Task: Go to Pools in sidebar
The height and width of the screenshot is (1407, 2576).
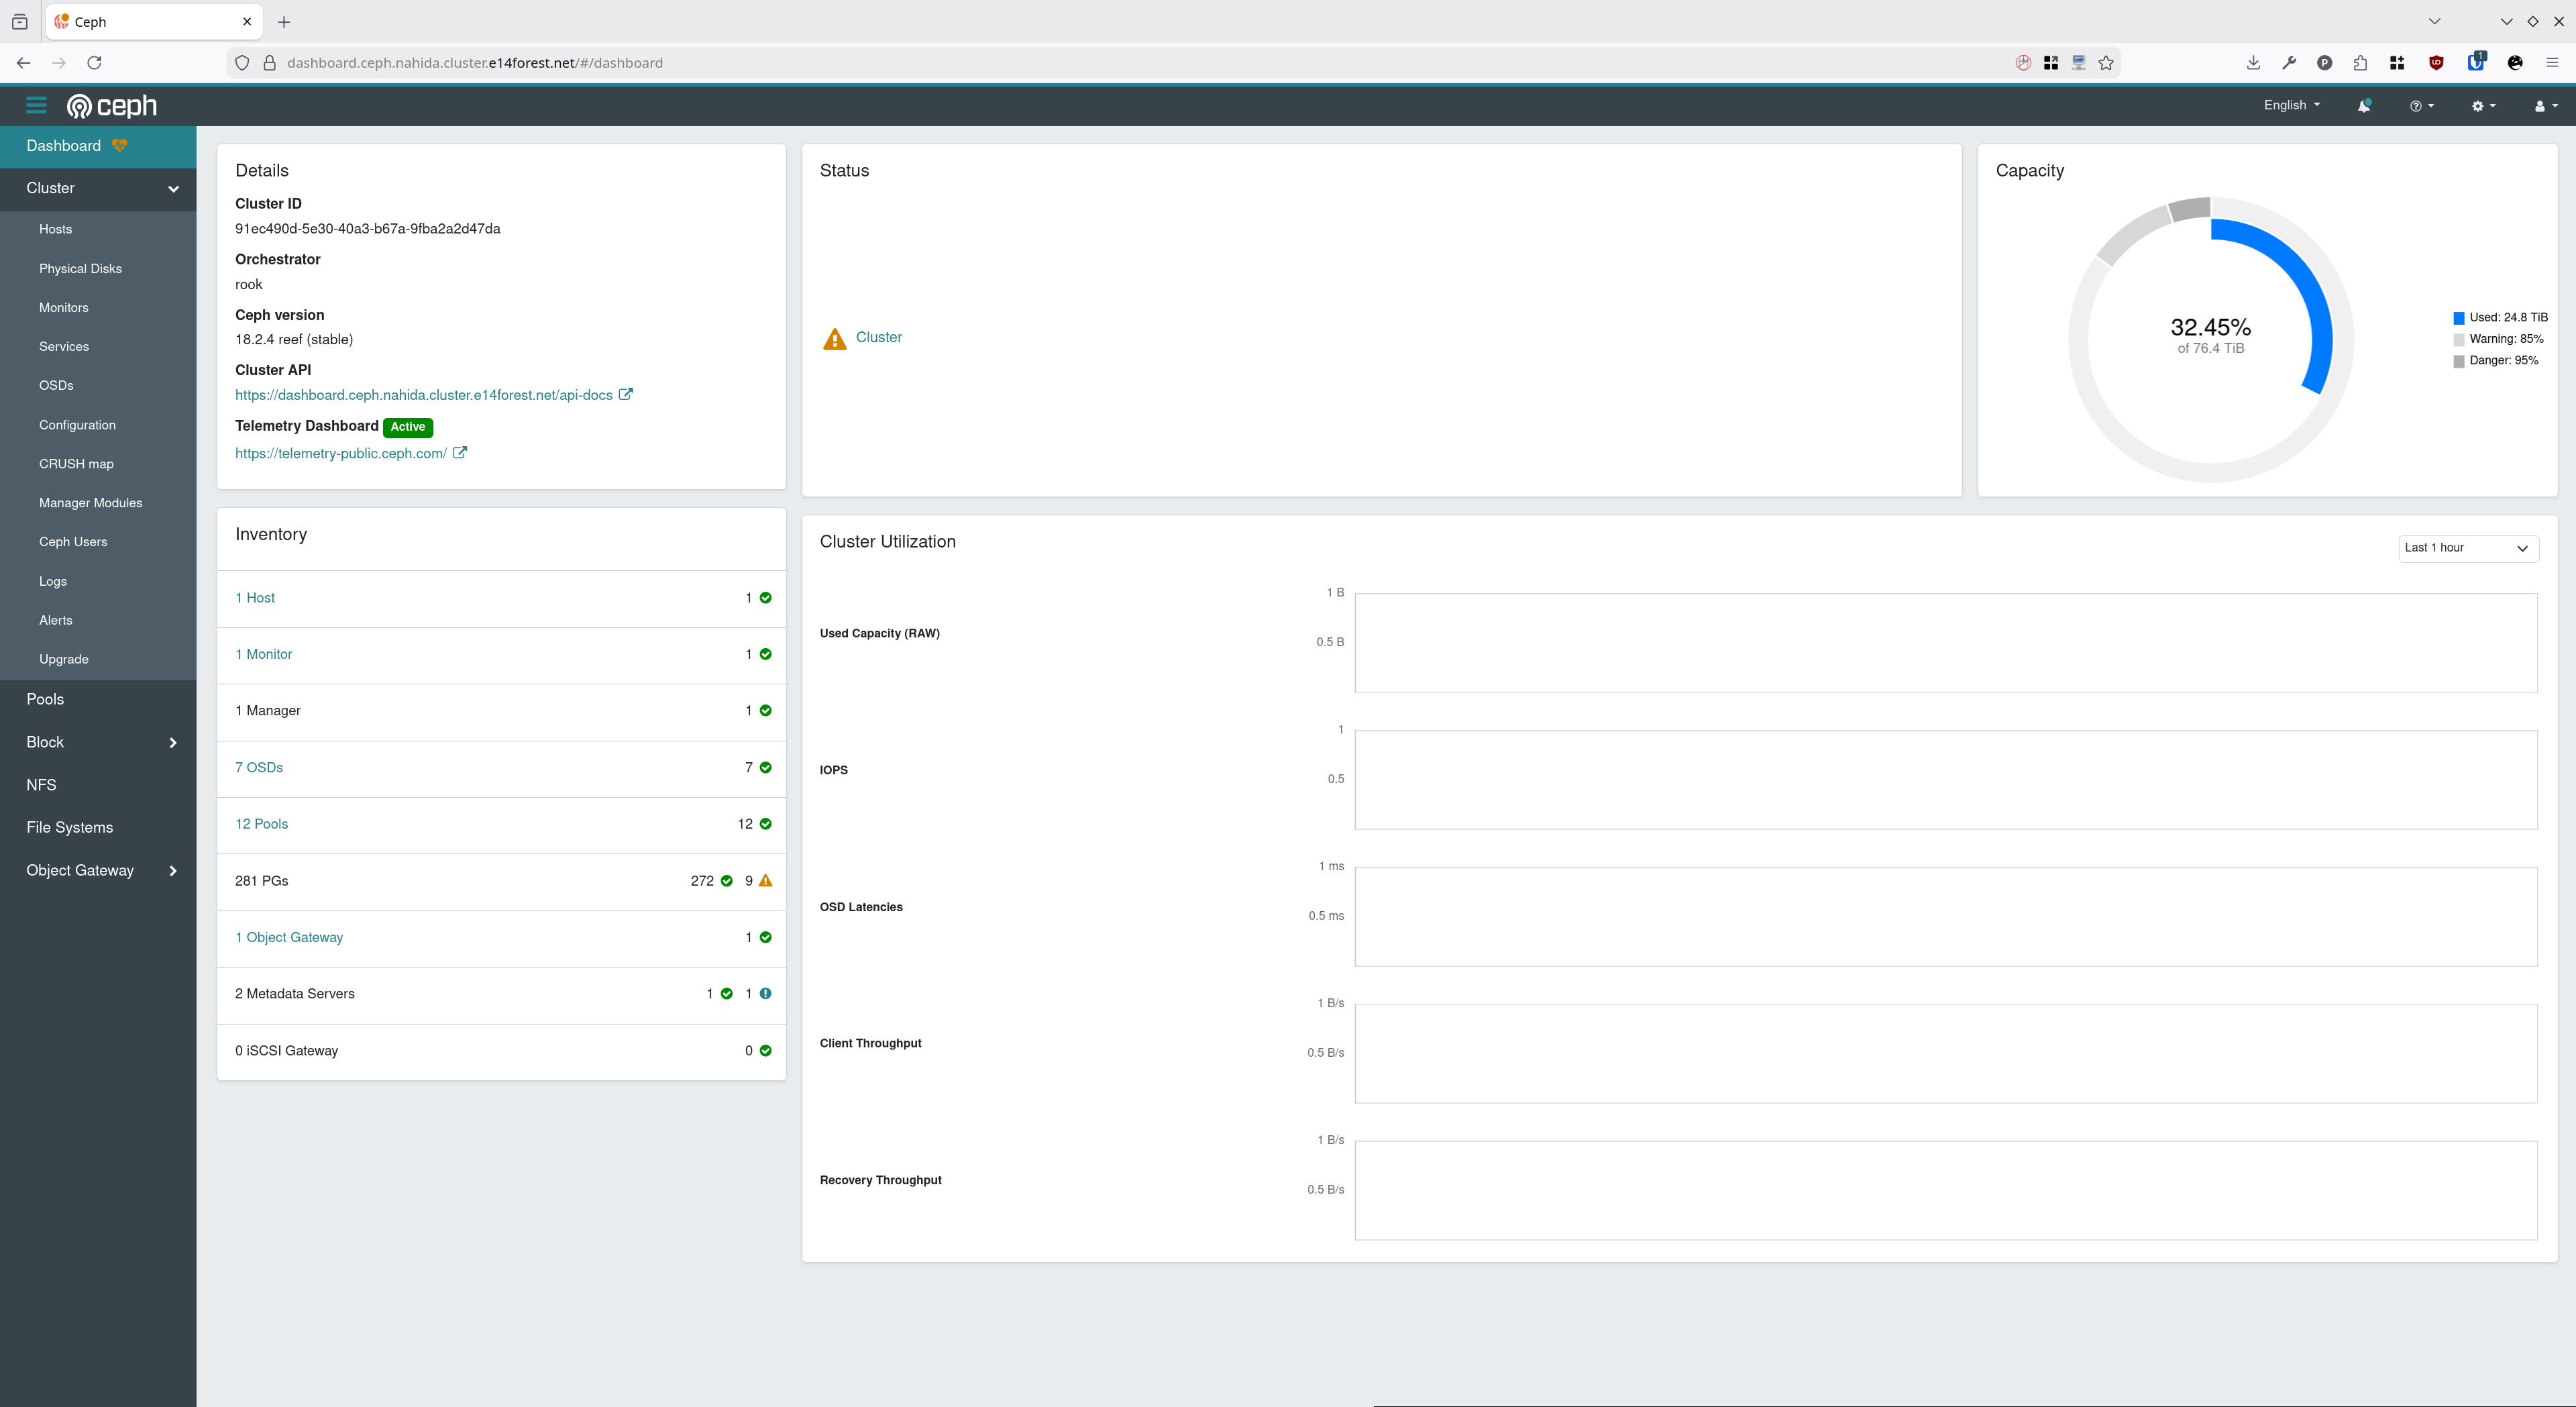Action: tap(45, 700)
